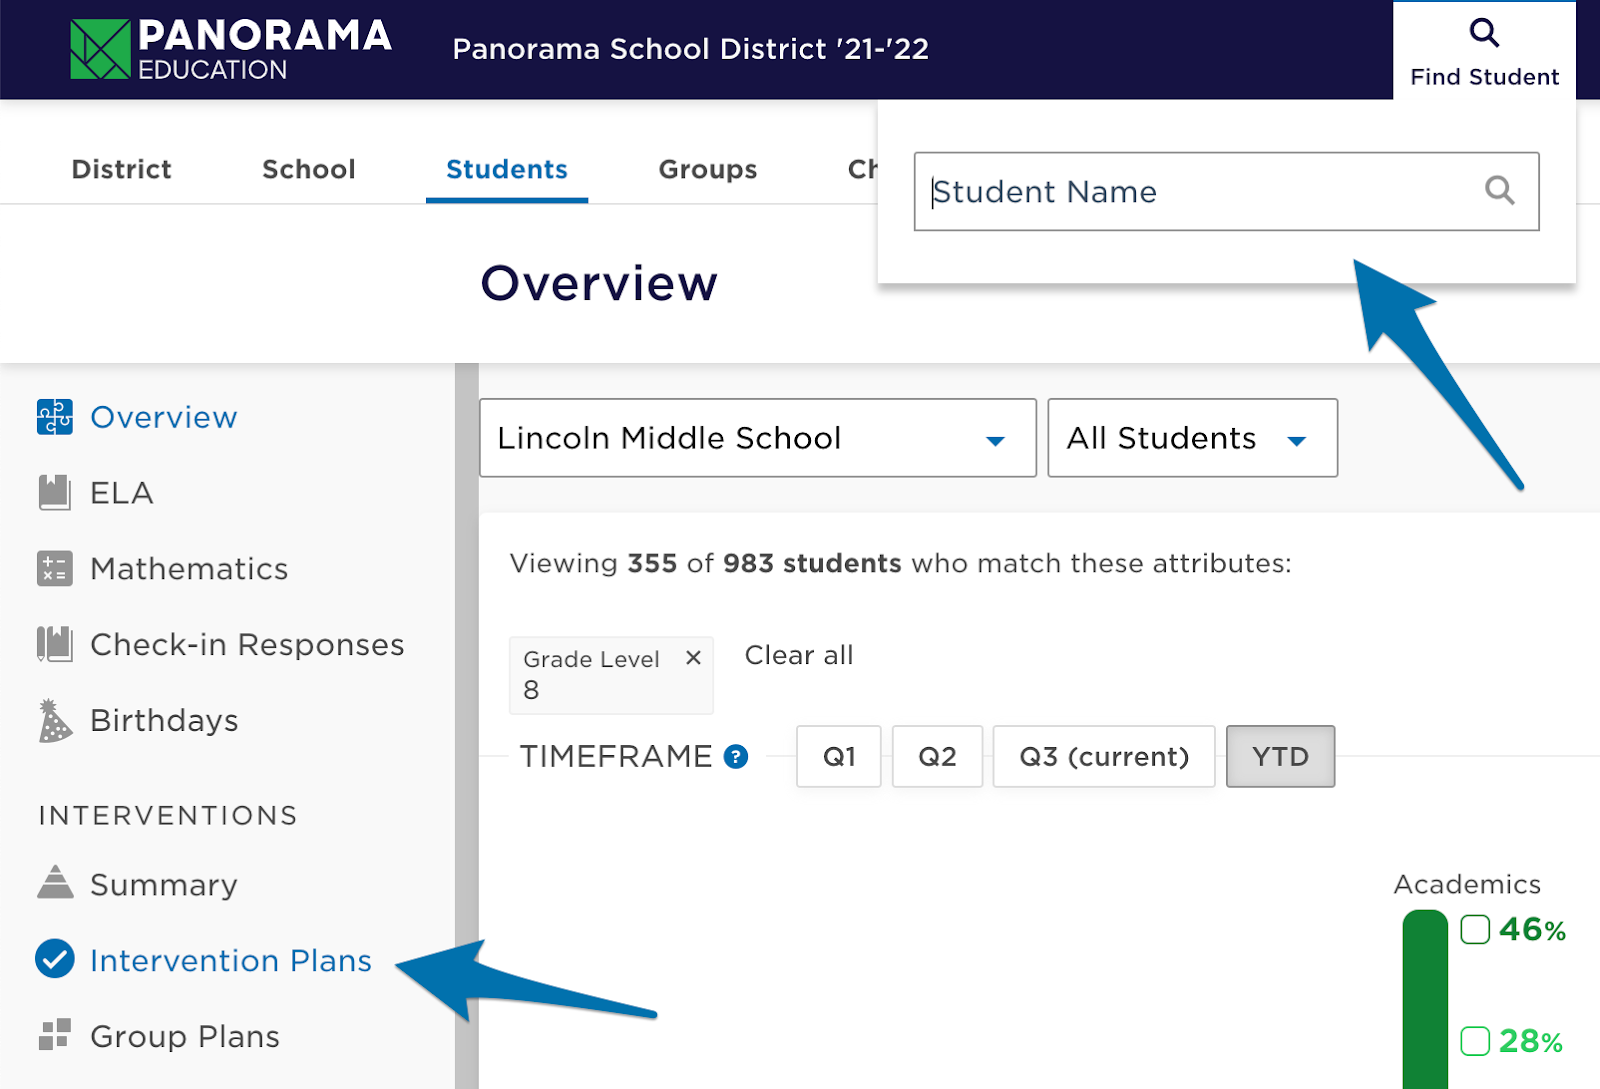The image size is (1600, 1089).
Task: Click the TIMEFRAME help question icon
Action: (x=736, y=757)
